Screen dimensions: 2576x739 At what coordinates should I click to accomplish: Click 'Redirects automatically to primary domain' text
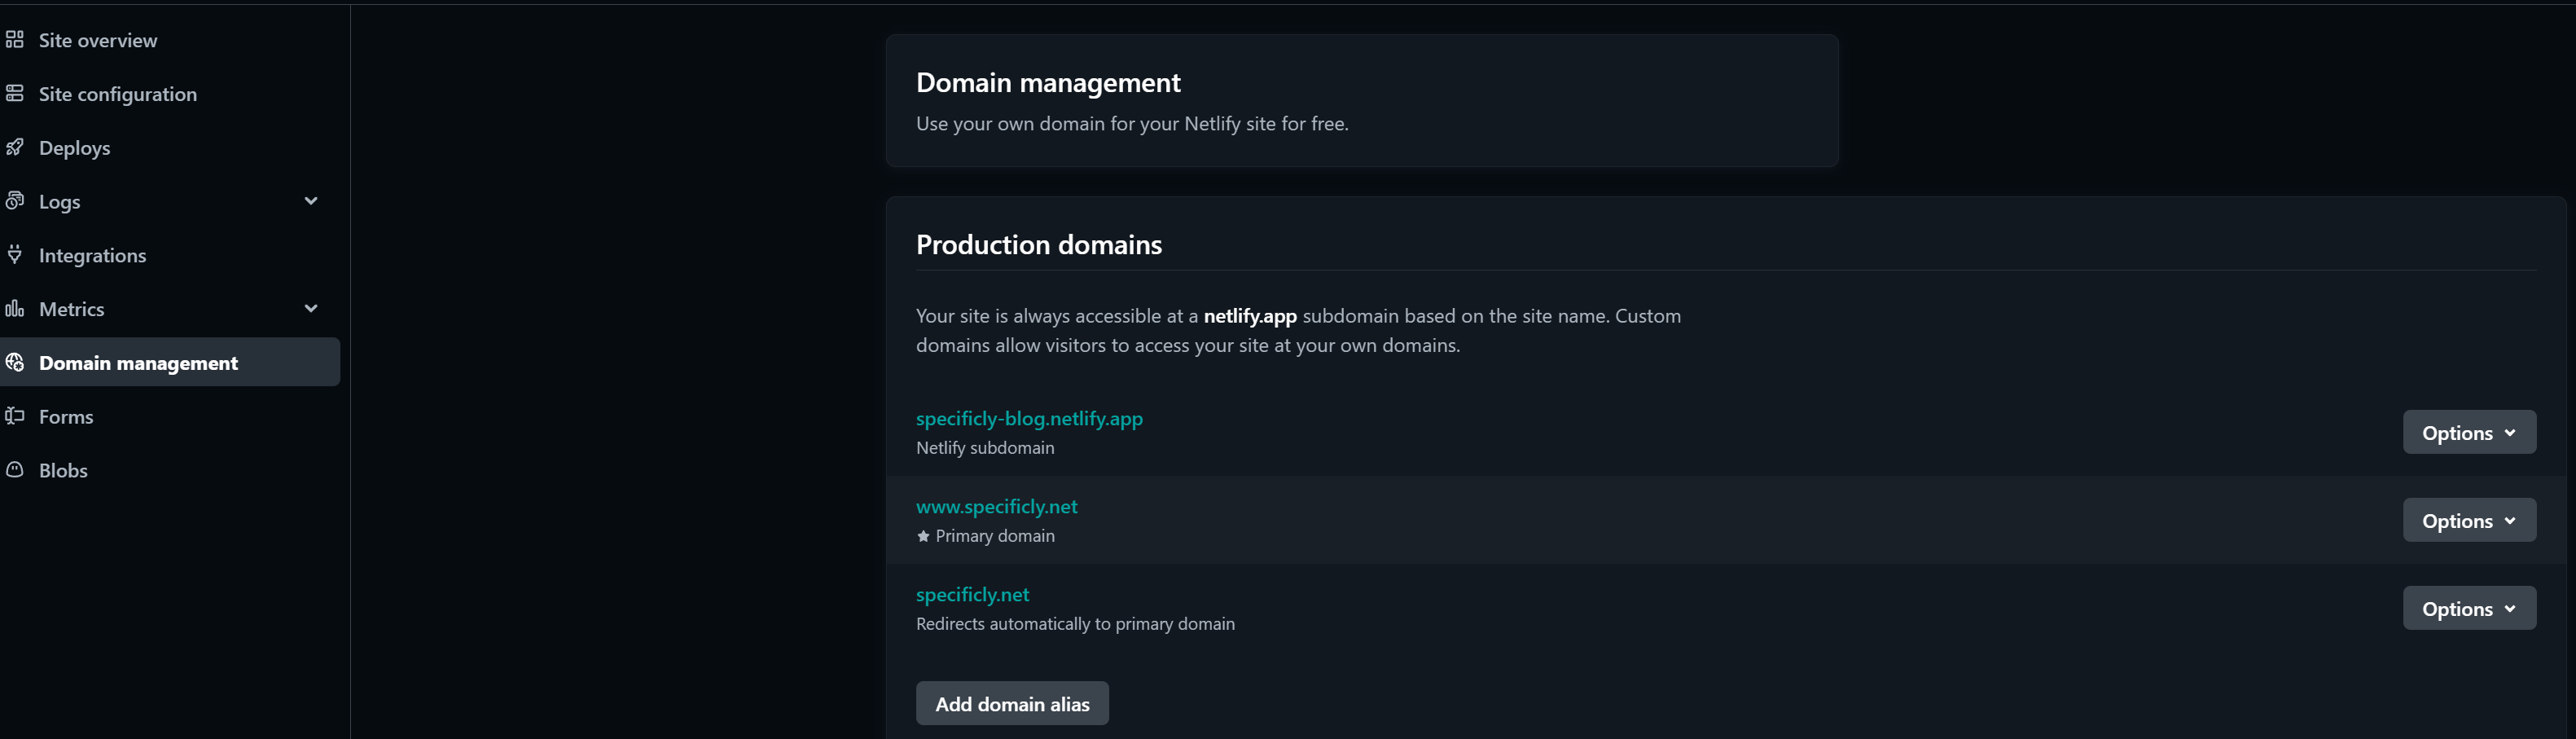[x=1075, y=624]
